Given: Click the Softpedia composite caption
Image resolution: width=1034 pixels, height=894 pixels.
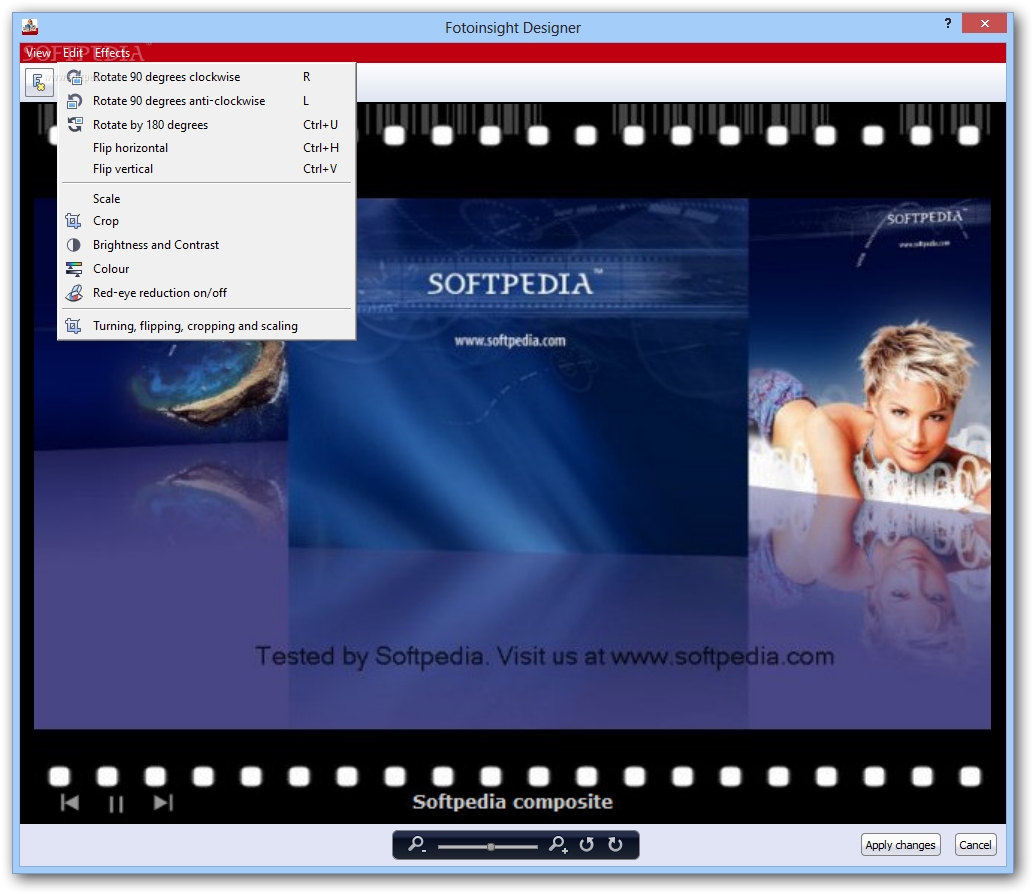Looking at the screenshot, I should pyautogui.click(x=512, y=802).
